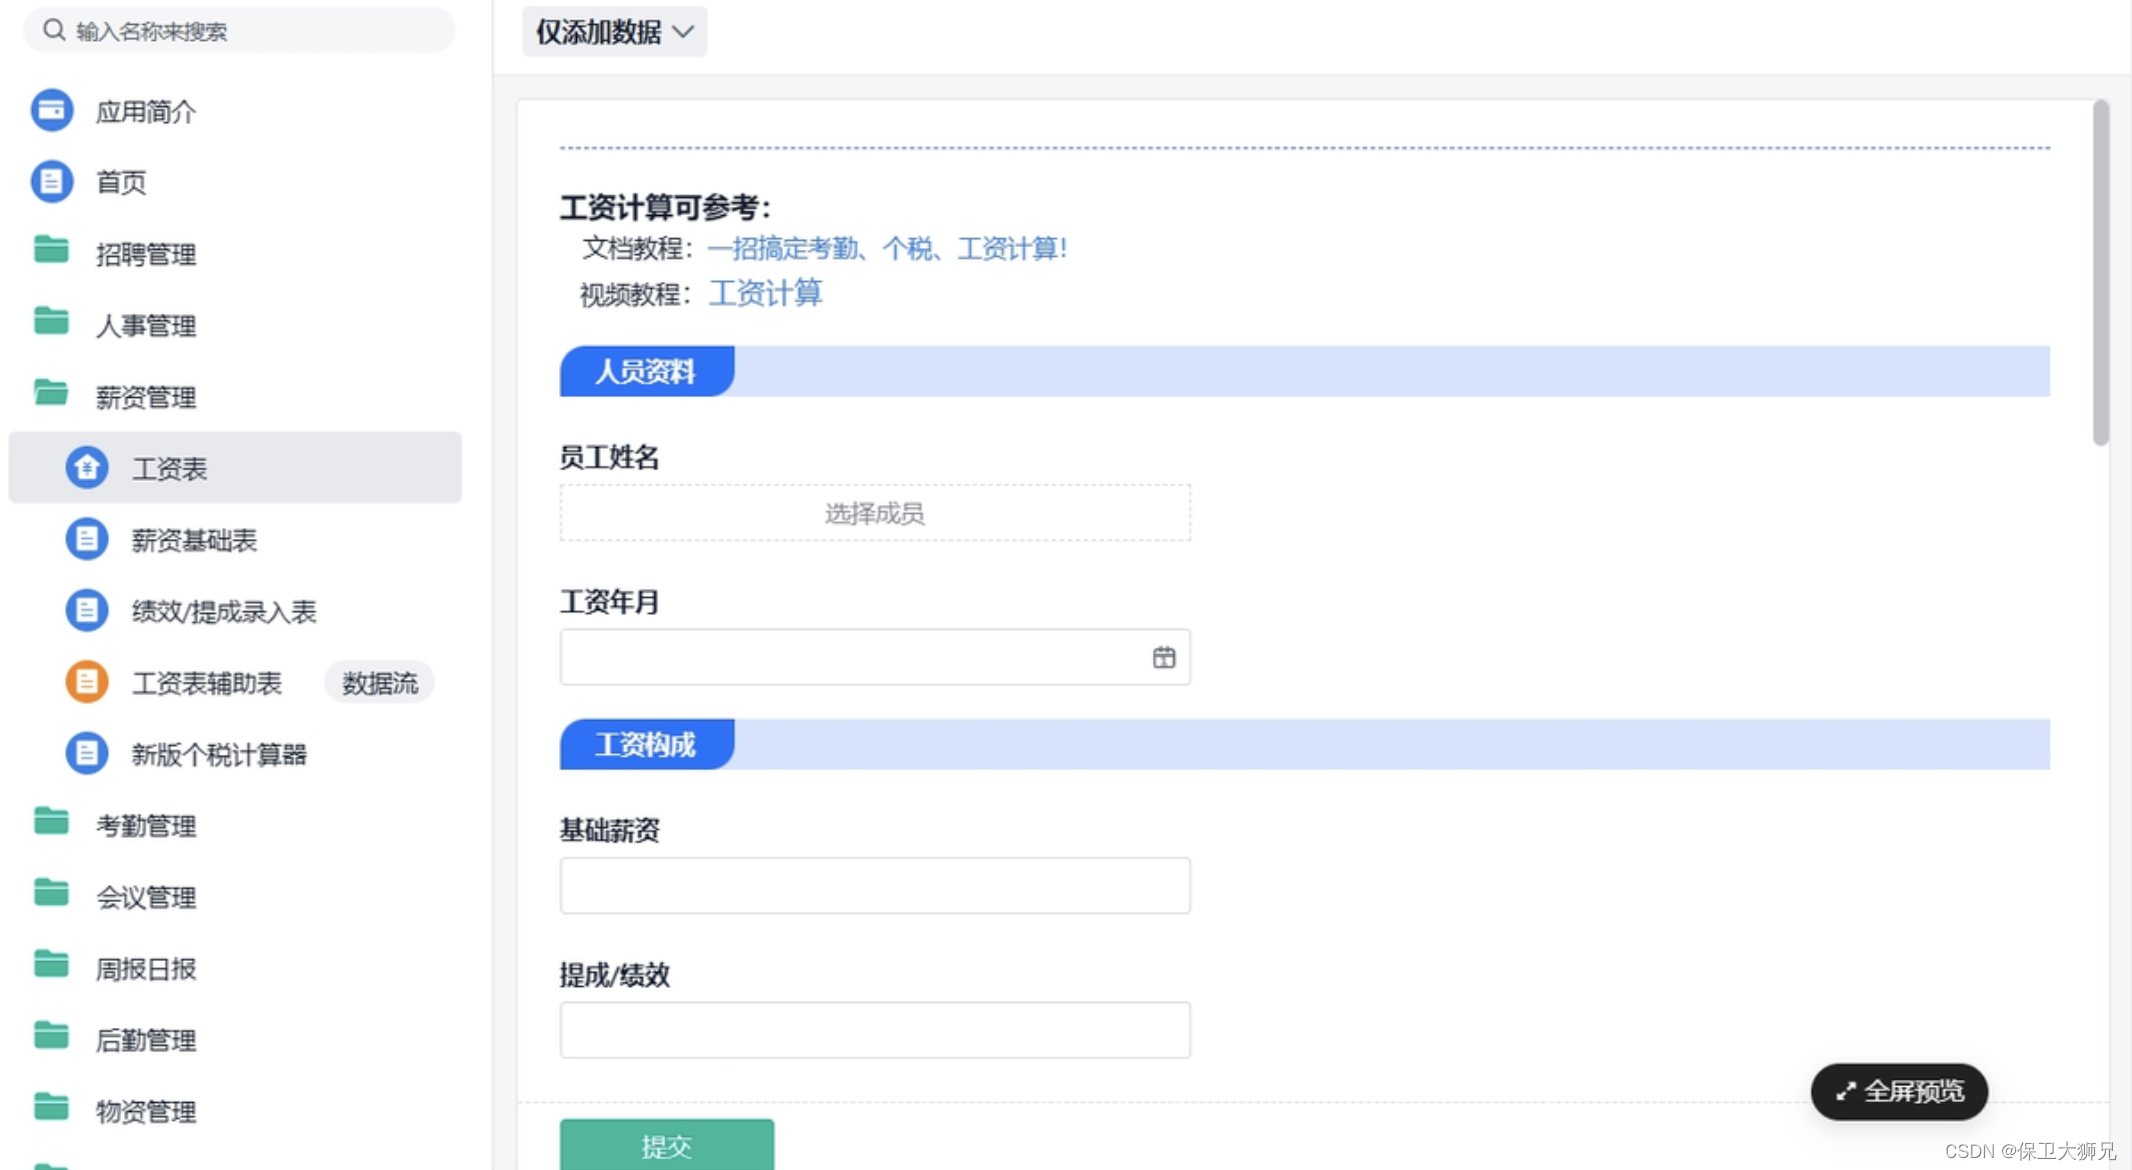This screenshot has height=1170, width=2132.
Task: Click the 全屏预览 button
Action: pyautogui.click(x=1898, y=1091)
